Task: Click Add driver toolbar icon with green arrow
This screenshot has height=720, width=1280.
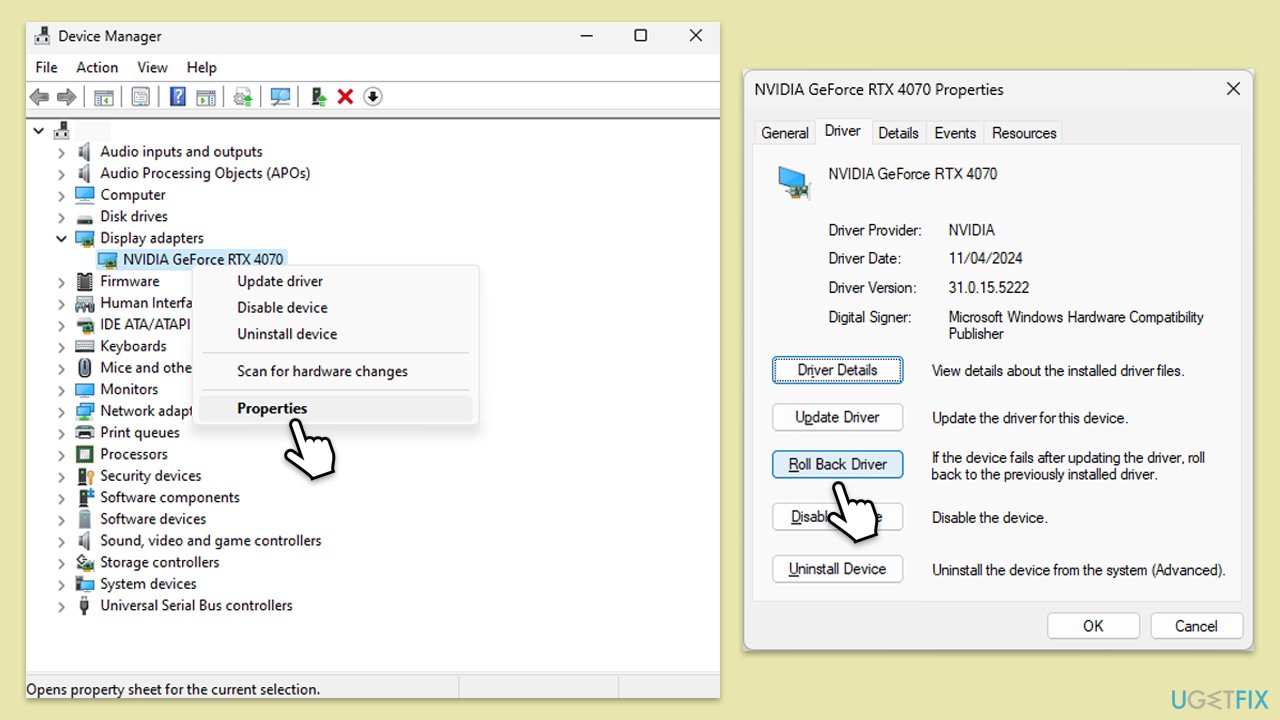Action: [x=318, y=96]
